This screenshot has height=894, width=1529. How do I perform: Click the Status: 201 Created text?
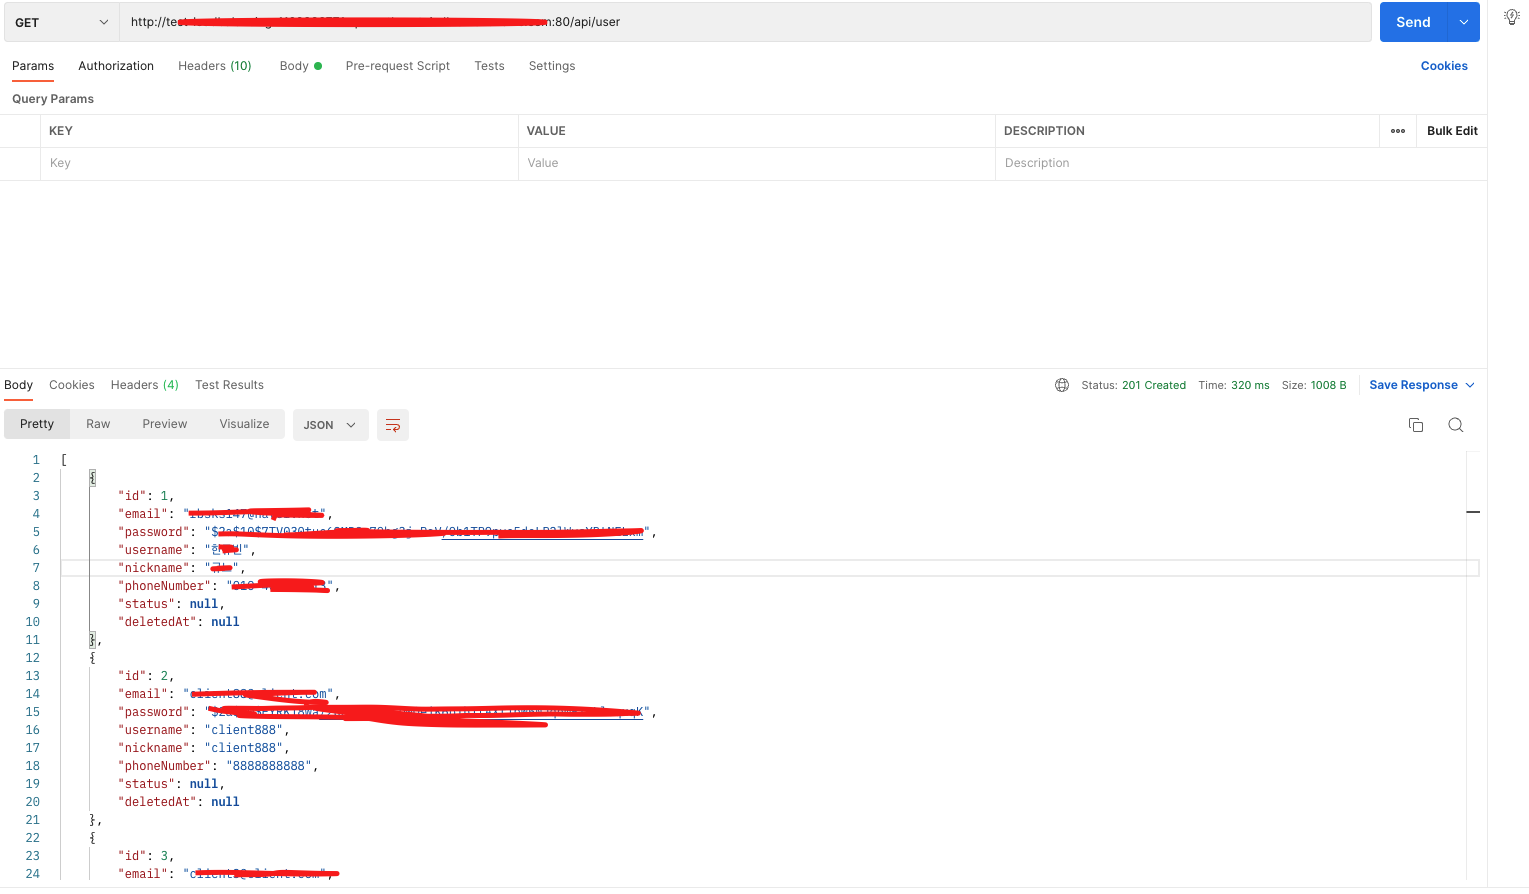pyautogui.click(x=1133, y=385)
